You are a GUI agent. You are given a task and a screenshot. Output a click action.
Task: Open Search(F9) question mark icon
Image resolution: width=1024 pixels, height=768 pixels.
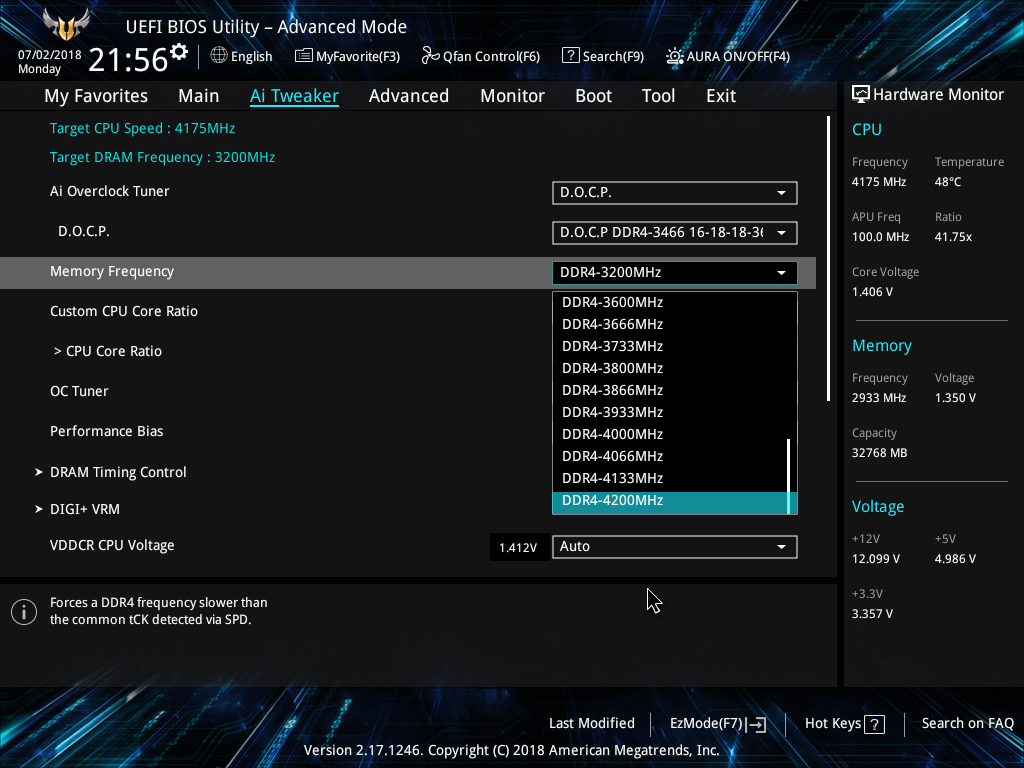[x=570, y=56]
